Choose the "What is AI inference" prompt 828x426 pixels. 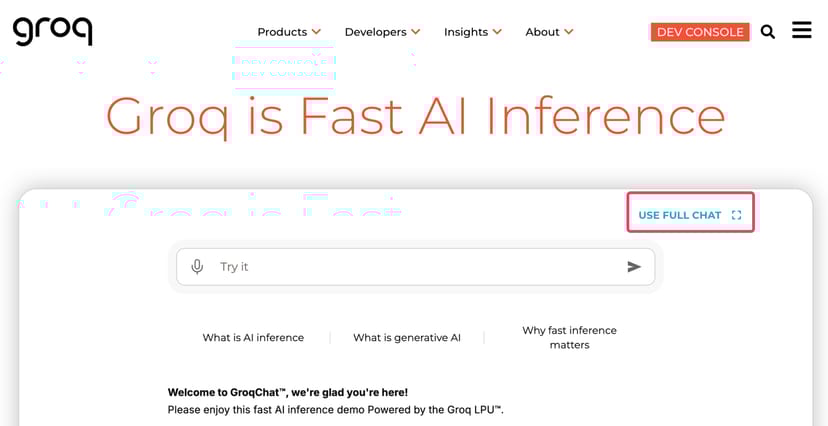pyautogui.click(x=253, y=338)
